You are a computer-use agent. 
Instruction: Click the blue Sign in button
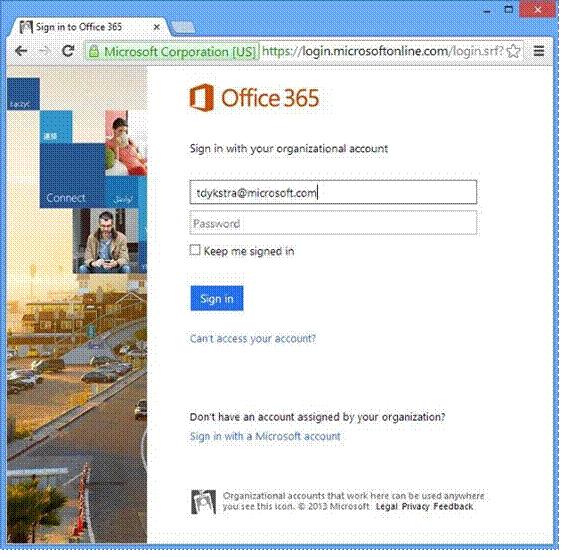coord(217,298)
